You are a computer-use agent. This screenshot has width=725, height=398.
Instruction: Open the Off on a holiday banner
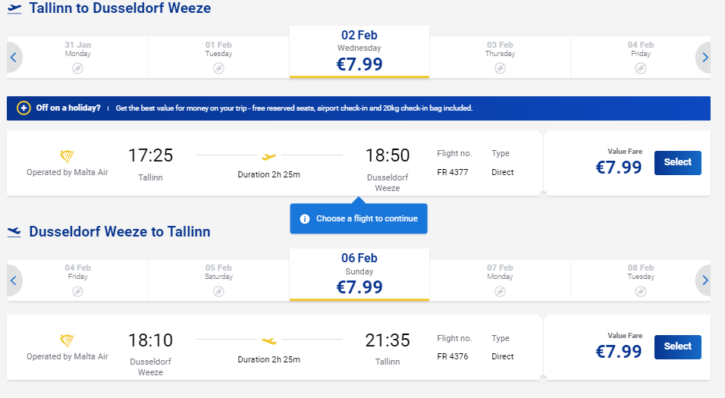pyautogui.click(x=358, y=108)
